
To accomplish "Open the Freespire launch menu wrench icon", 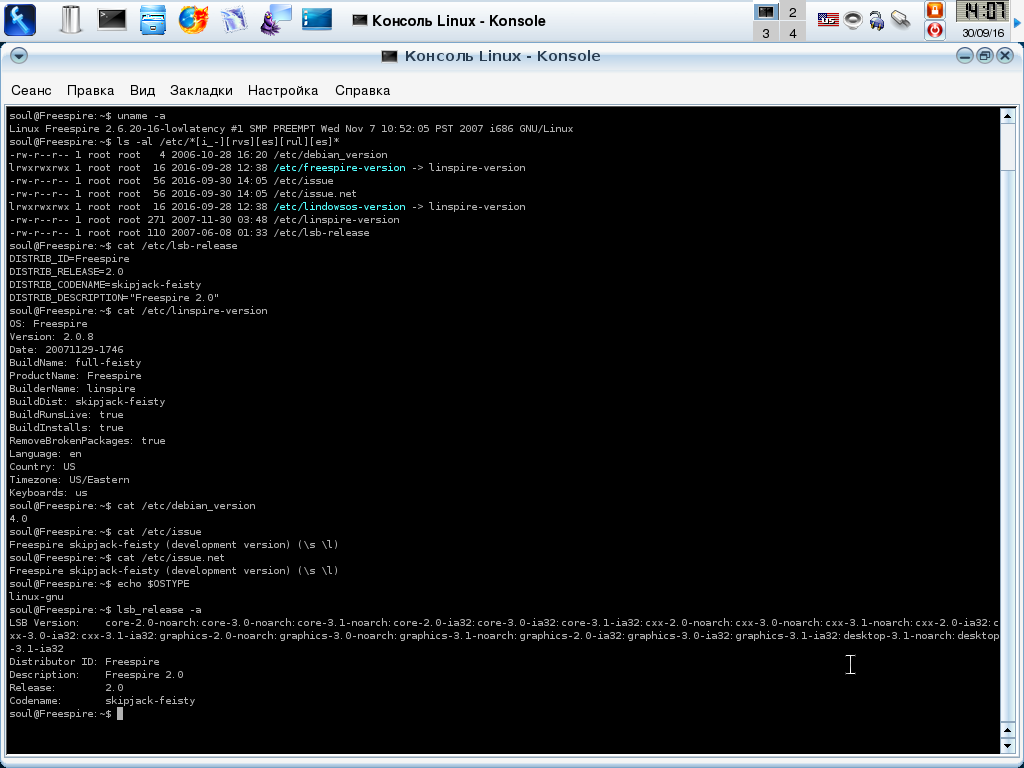I will [20, 20].
